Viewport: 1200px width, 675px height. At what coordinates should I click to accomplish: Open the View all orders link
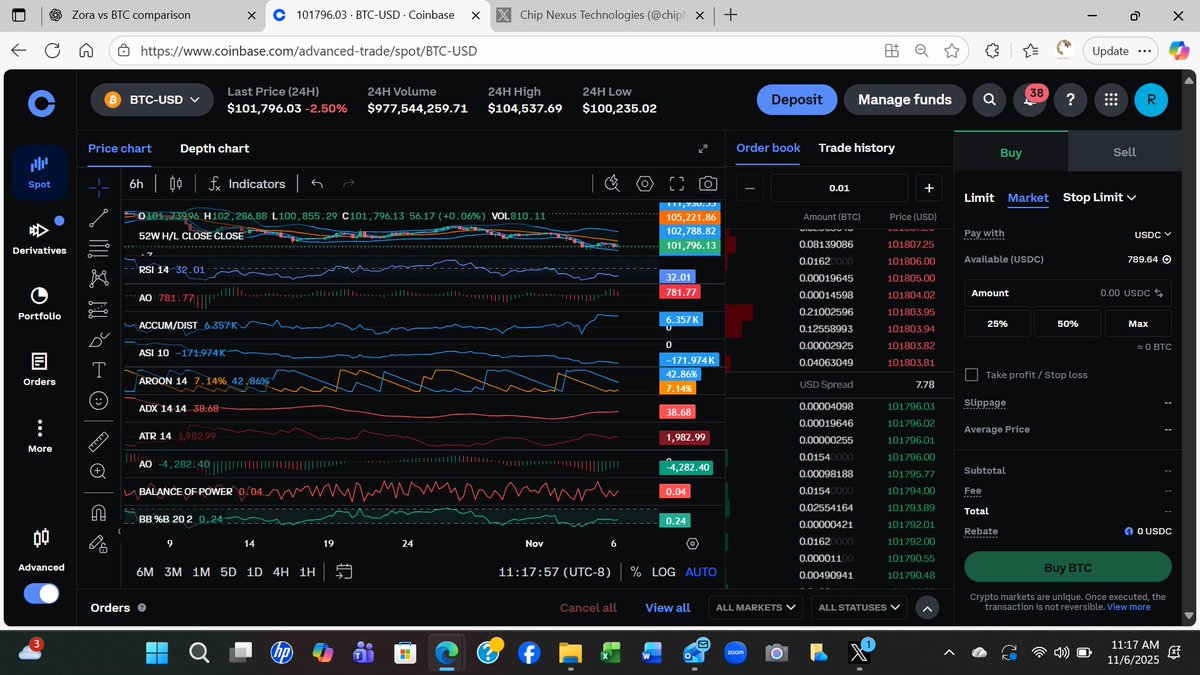point(668,608)
